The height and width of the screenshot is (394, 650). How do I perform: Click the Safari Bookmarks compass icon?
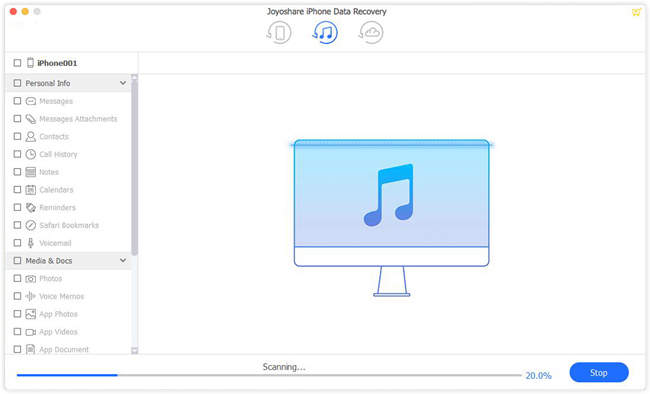tap(31, 225)
